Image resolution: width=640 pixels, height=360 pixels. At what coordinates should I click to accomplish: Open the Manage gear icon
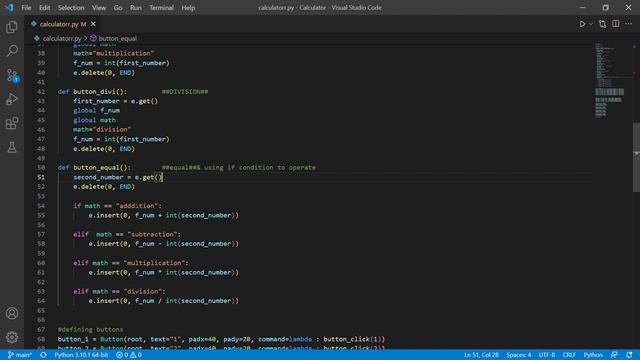(12, 337)
